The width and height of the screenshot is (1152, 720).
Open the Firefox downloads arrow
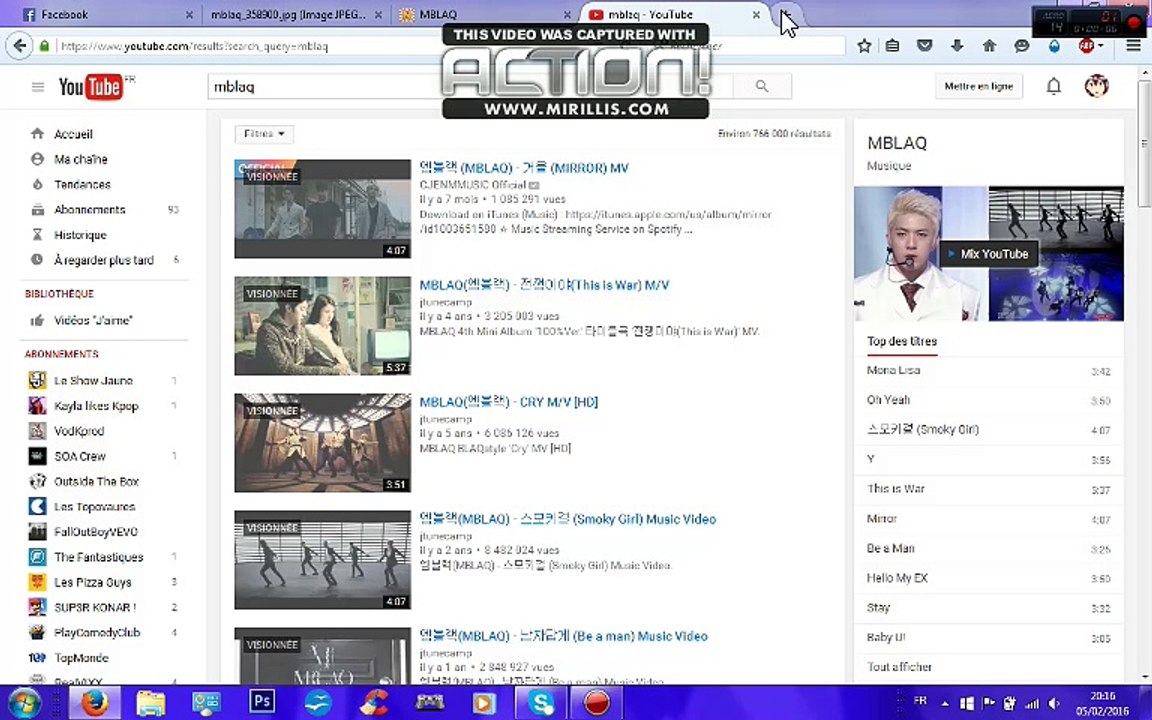coord(957,46)
